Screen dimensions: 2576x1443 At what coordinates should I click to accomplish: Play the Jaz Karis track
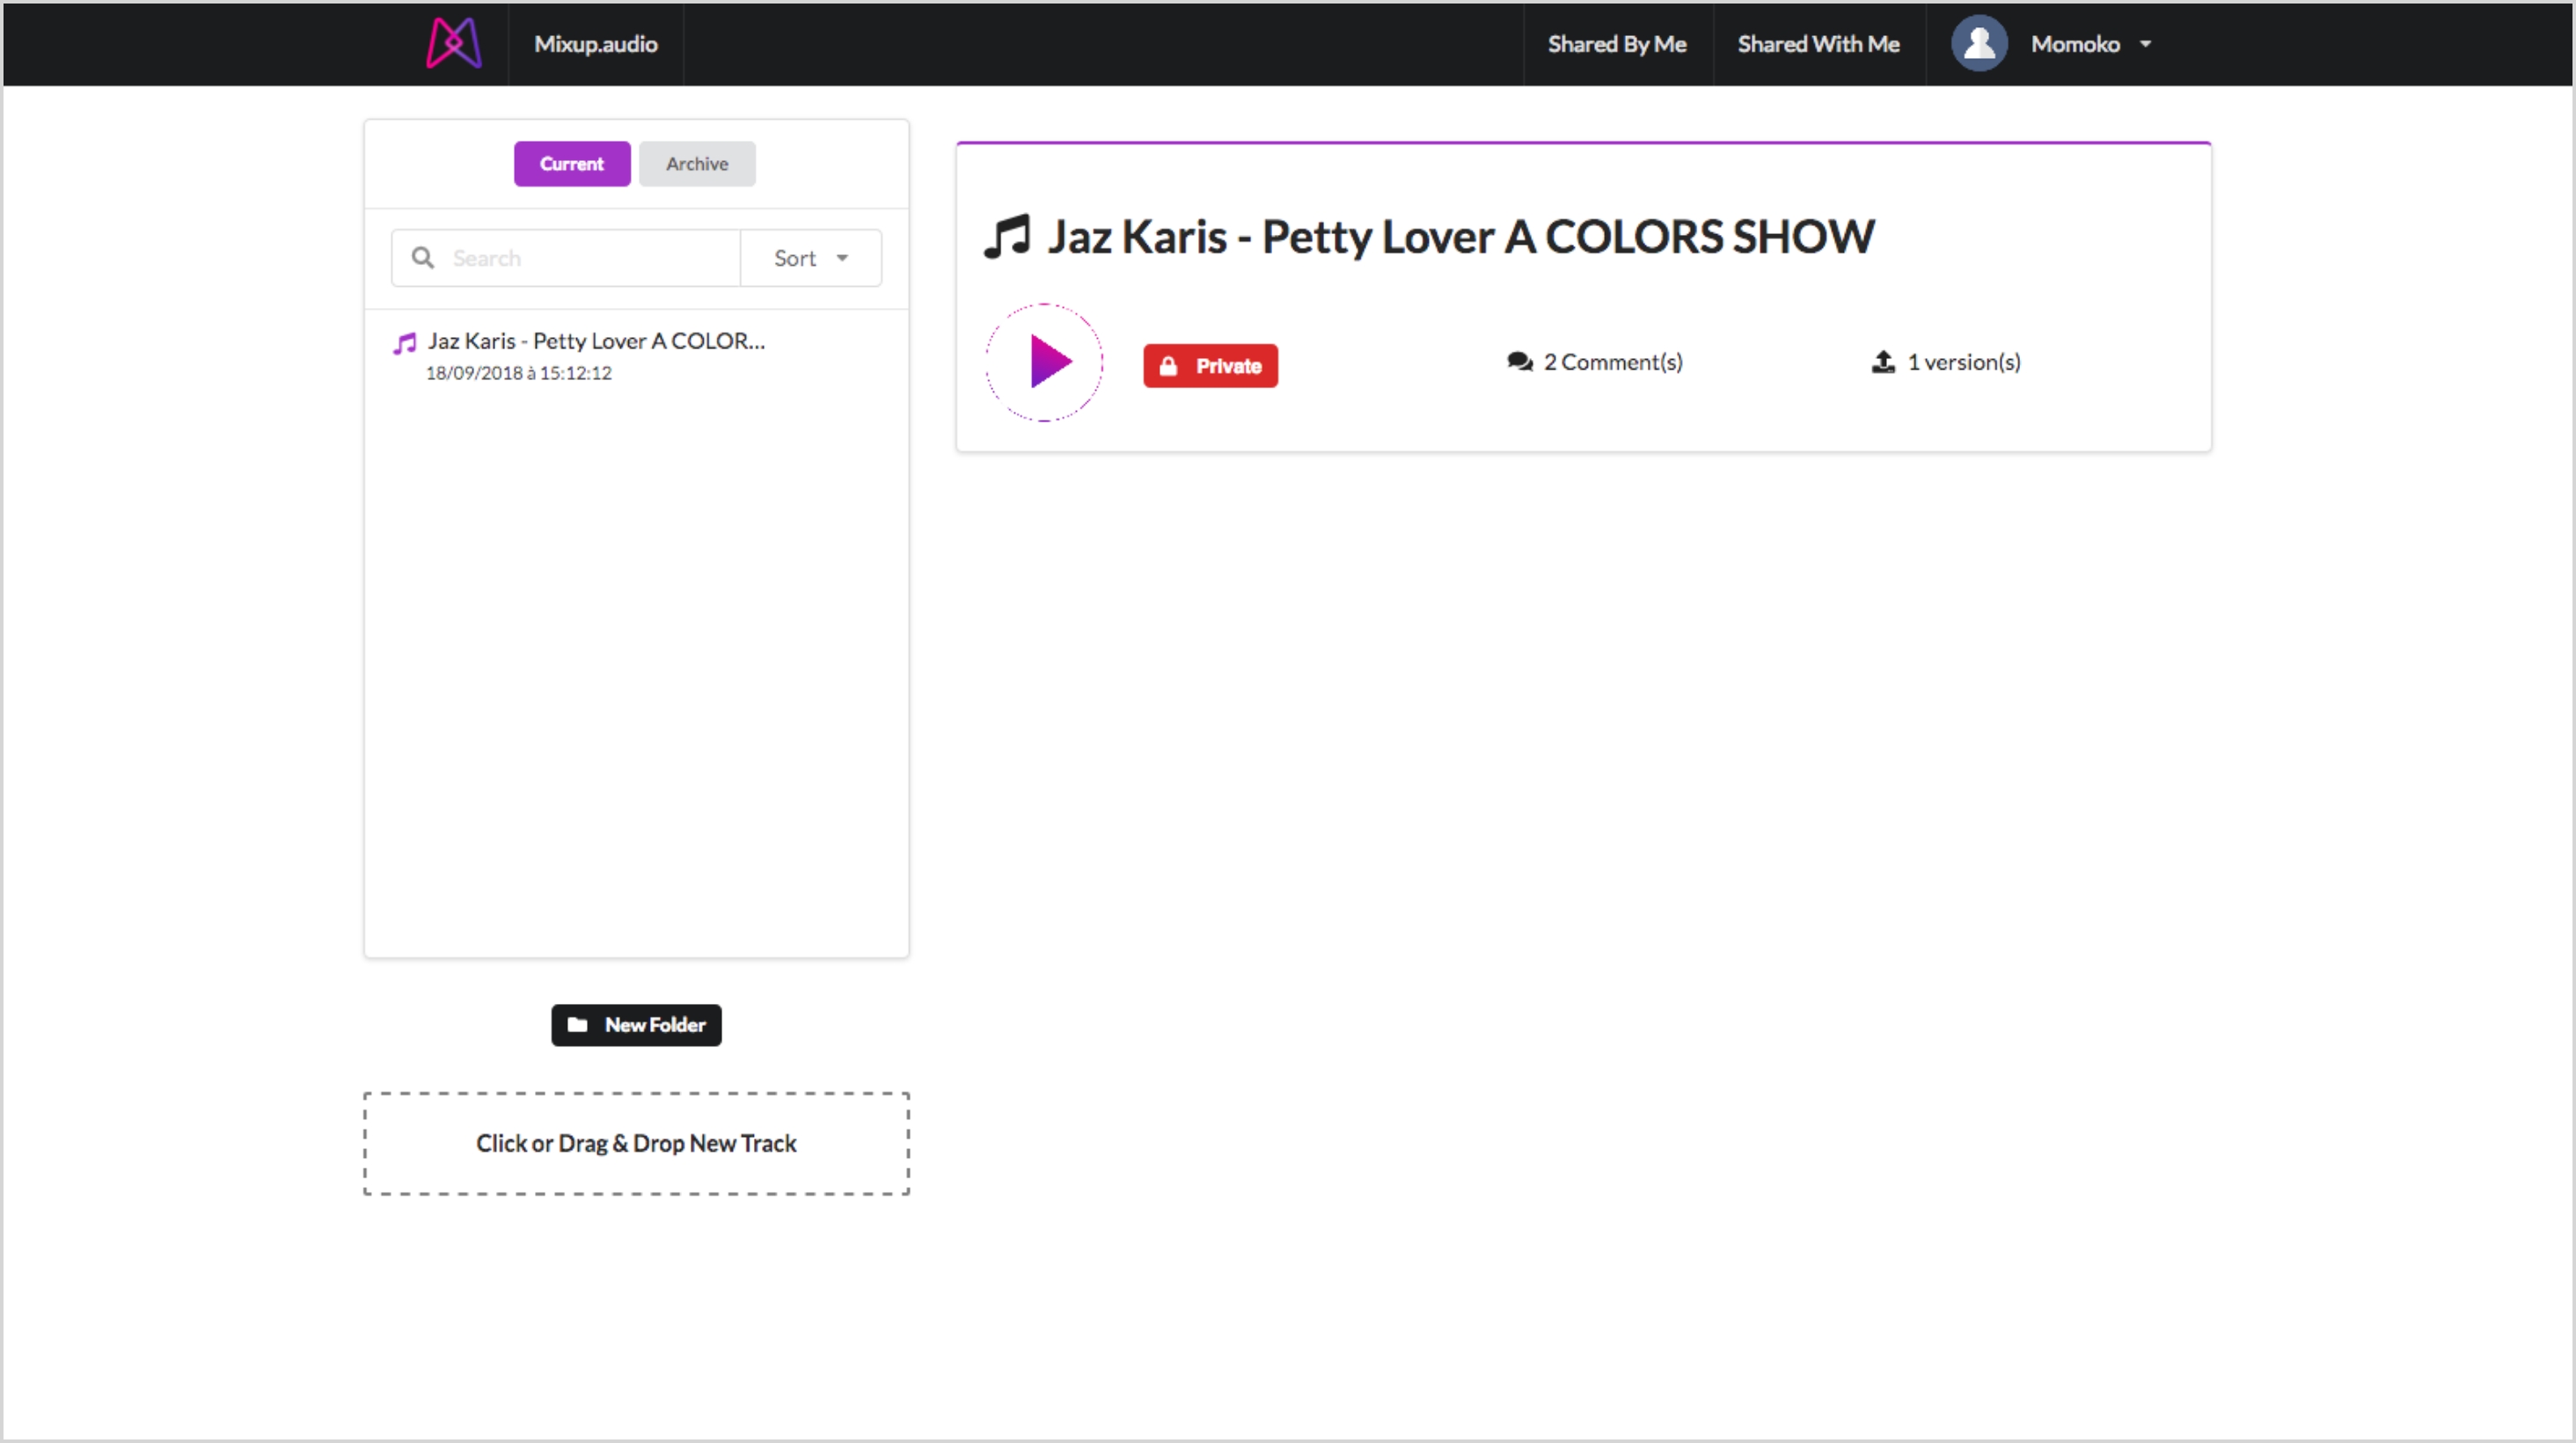point(1044,362)
